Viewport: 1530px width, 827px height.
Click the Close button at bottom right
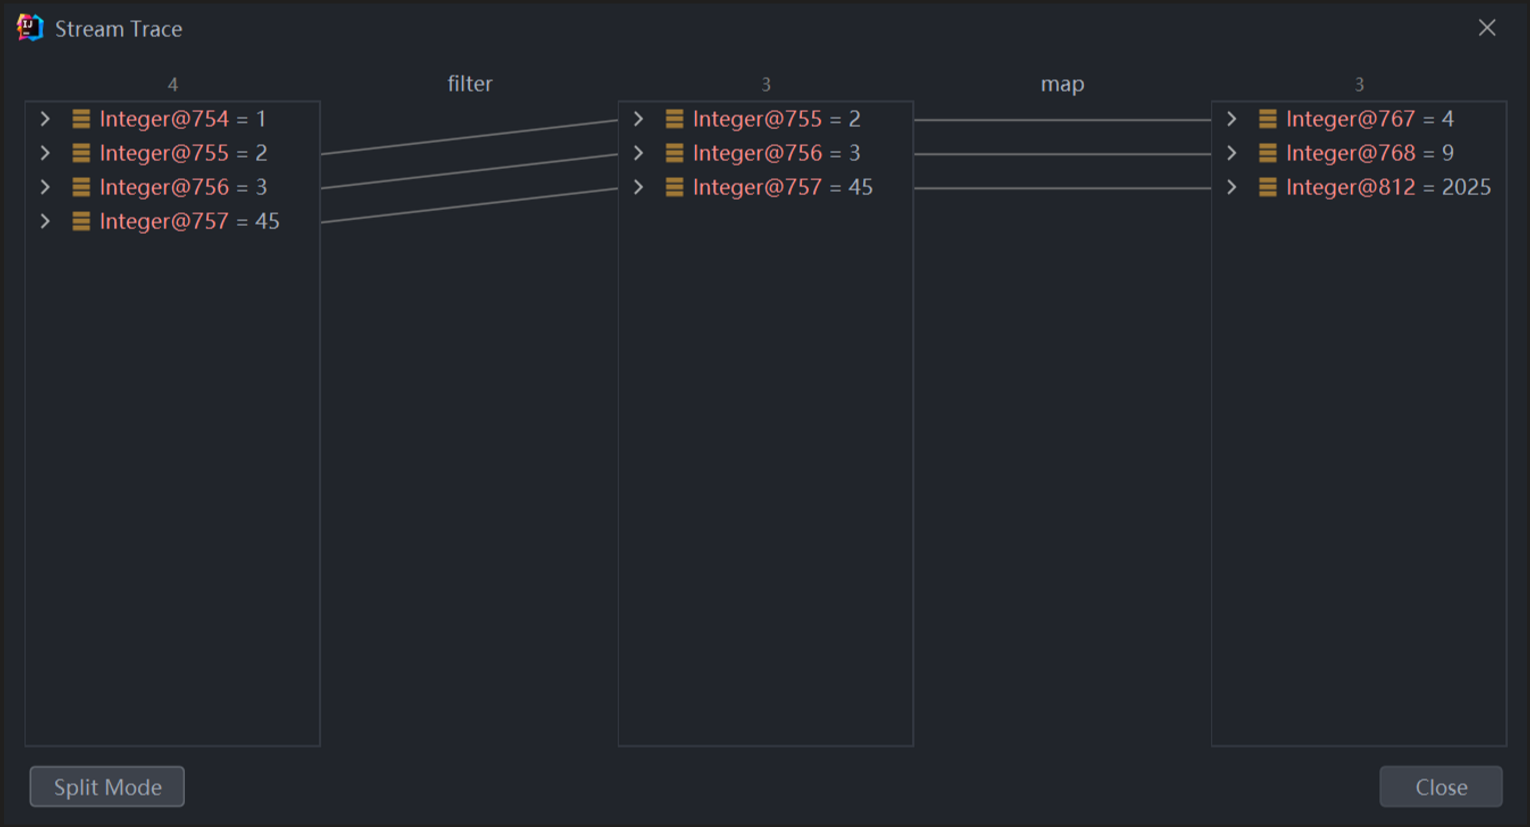point(1441,787)
